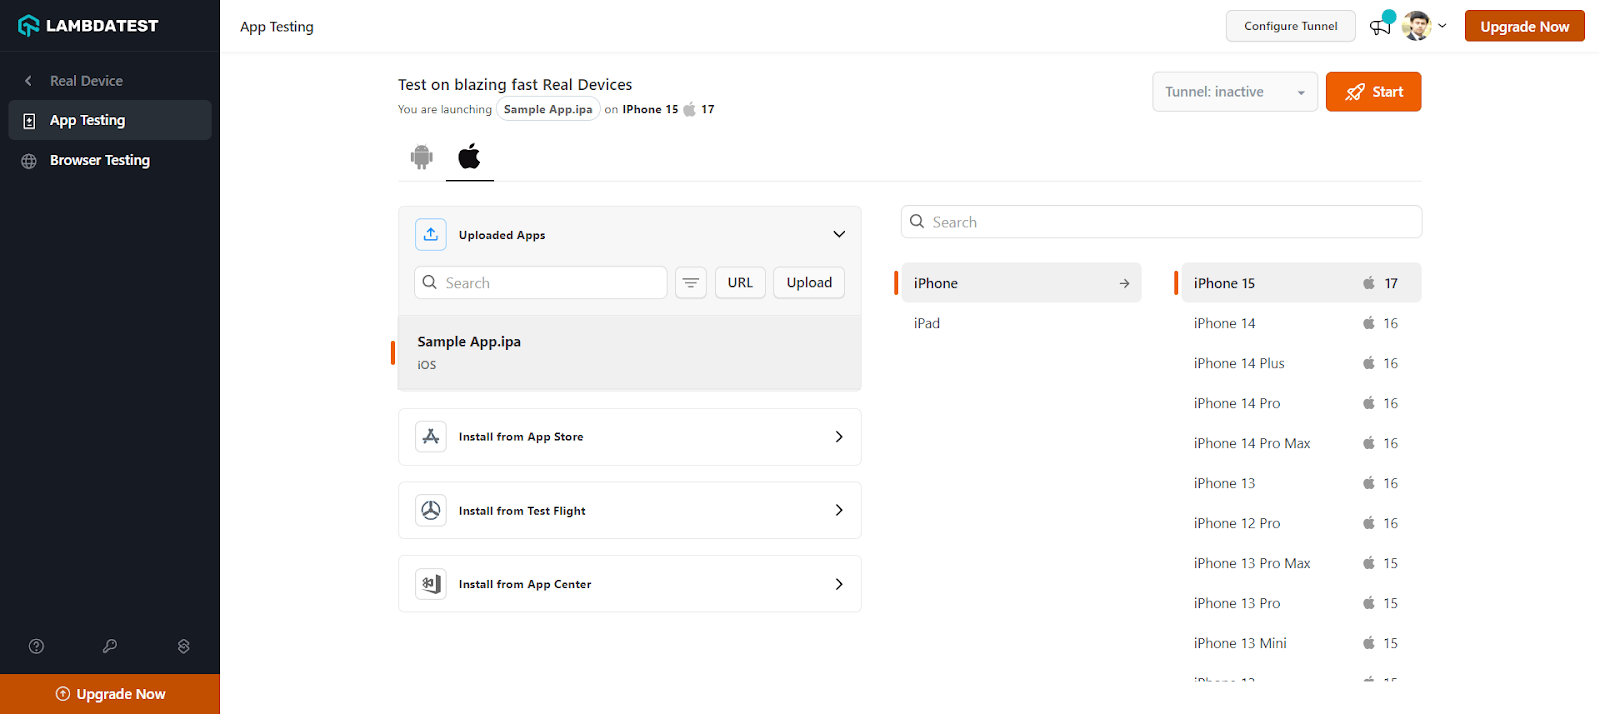Click the hexagon settings icon in sidebar footer
Viewport: 1600px width, 714px height.
pyautogui.click(x=184, y=646)
